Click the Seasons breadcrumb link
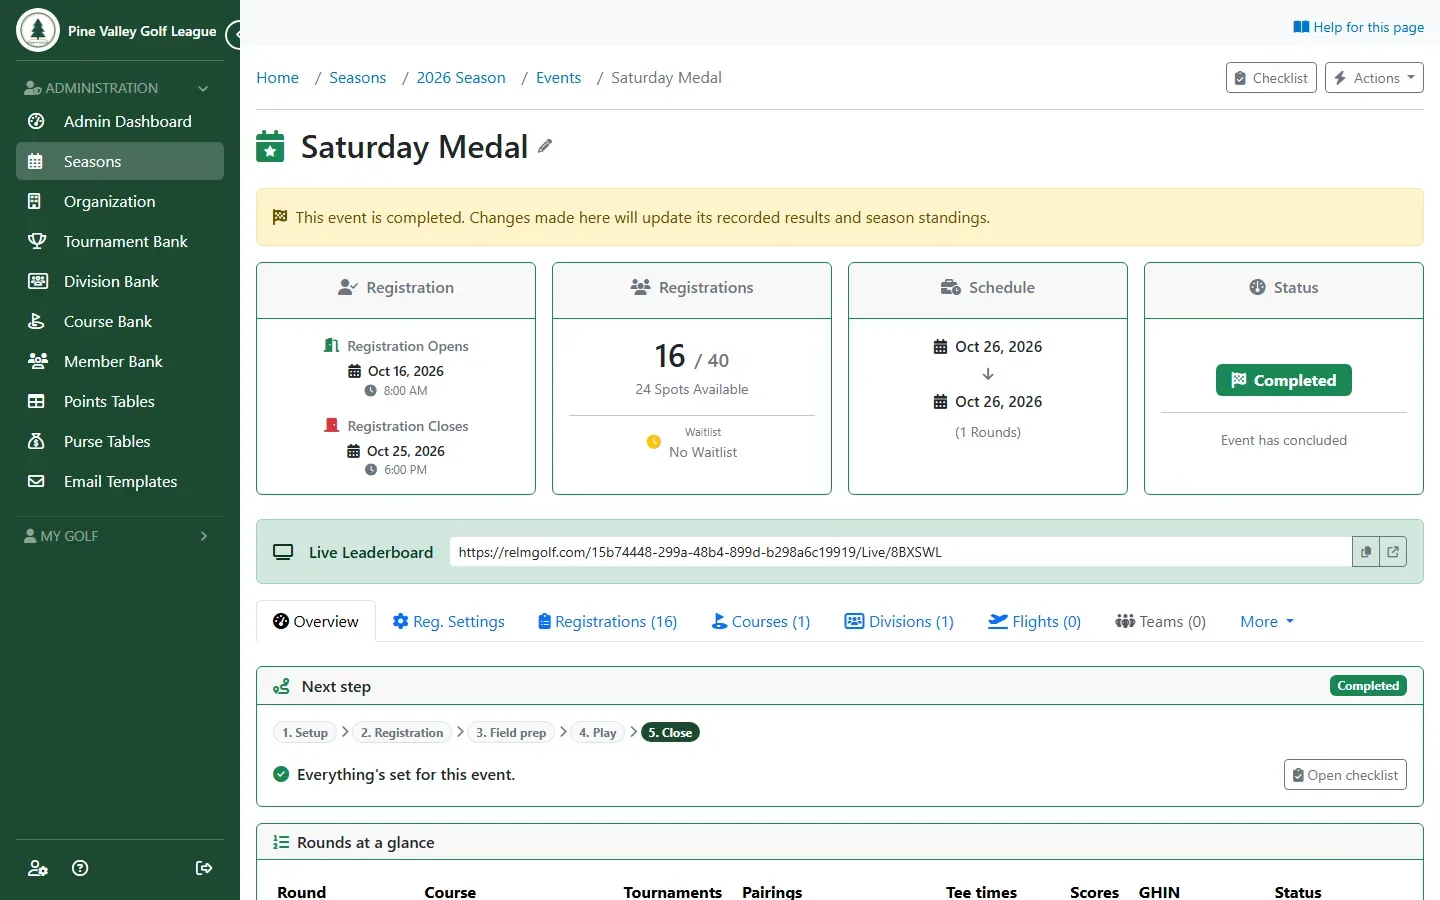1440x900 pixels. 357,78
